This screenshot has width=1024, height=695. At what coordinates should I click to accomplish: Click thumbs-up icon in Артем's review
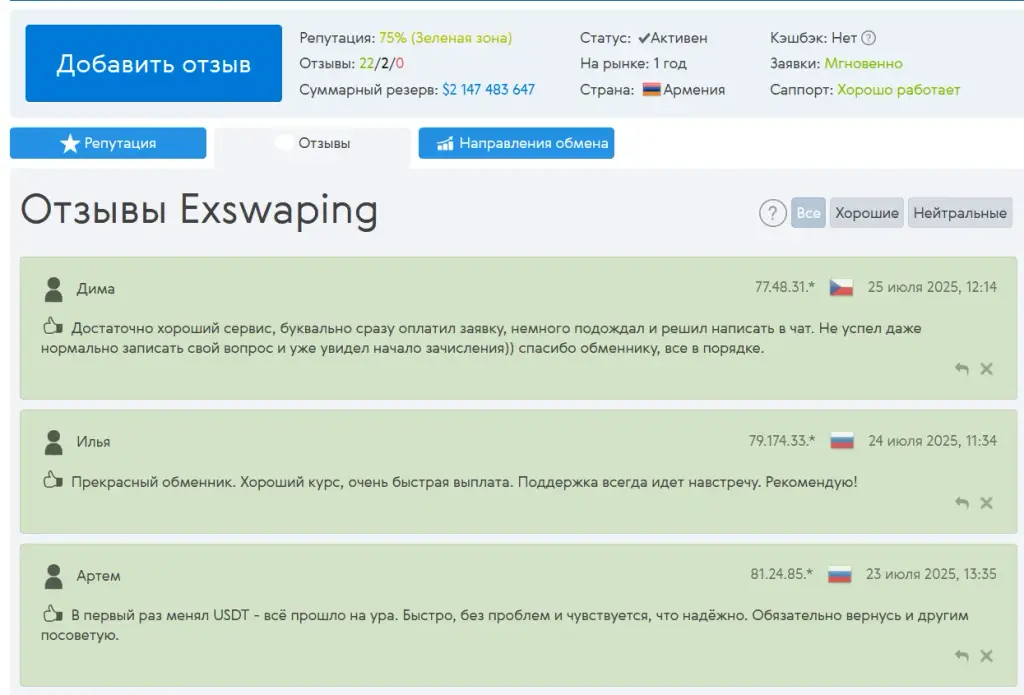[x=52, y=613]
